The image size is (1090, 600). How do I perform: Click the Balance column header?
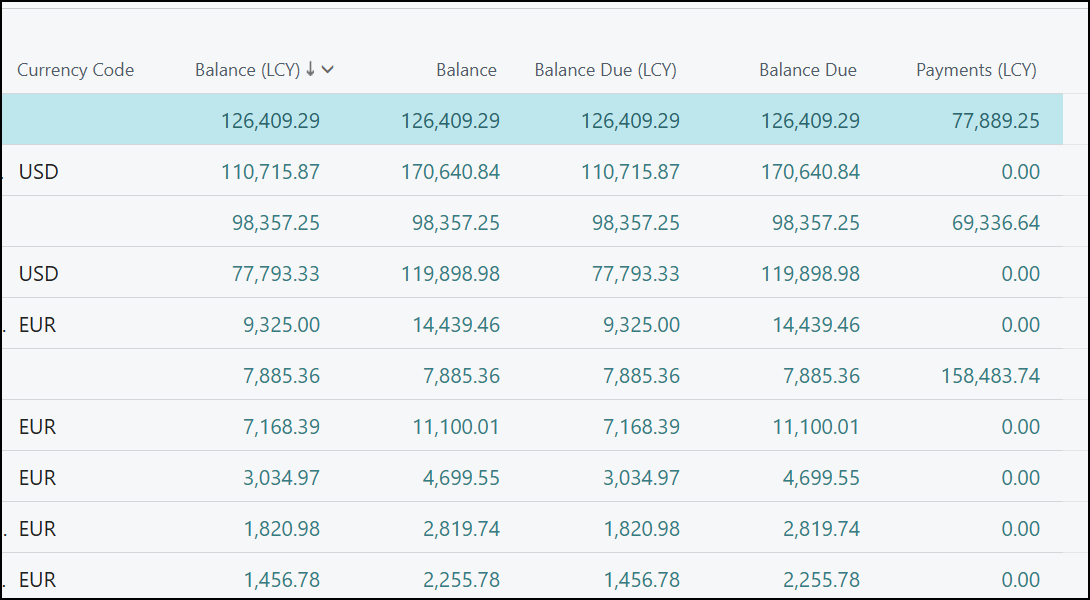pos(466,70)
